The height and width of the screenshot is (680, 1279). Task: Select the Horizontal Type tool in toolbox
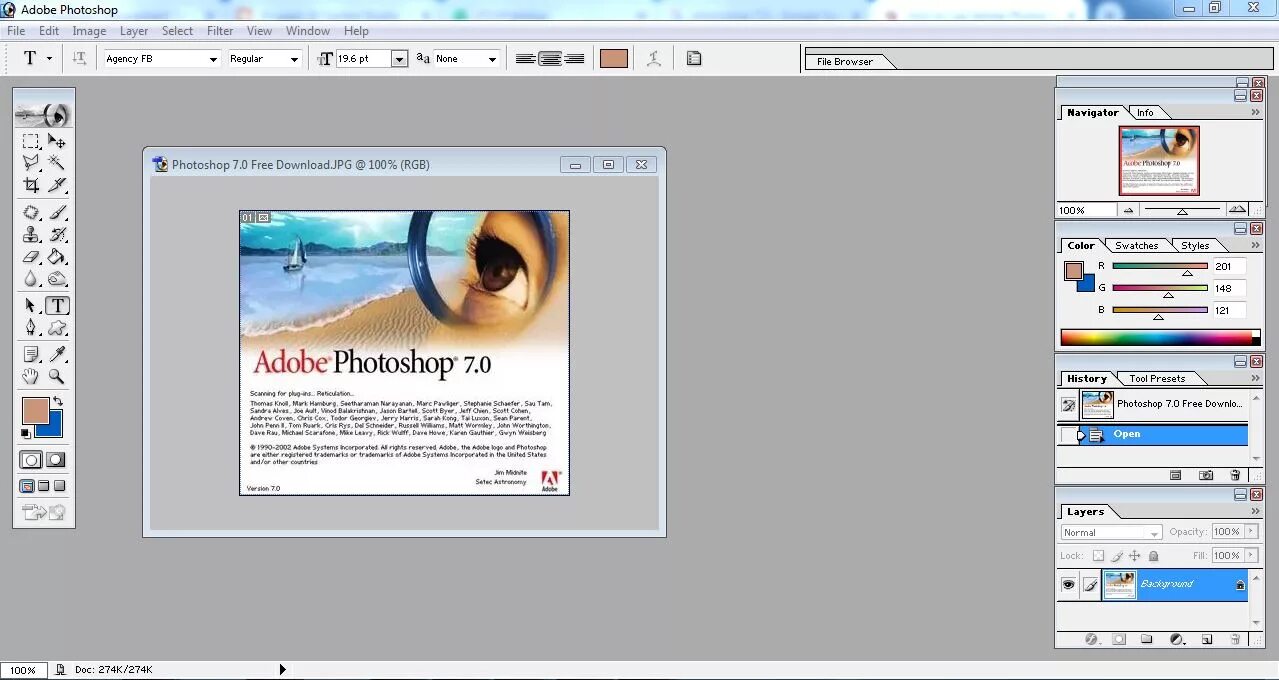(x=57, y=305)
